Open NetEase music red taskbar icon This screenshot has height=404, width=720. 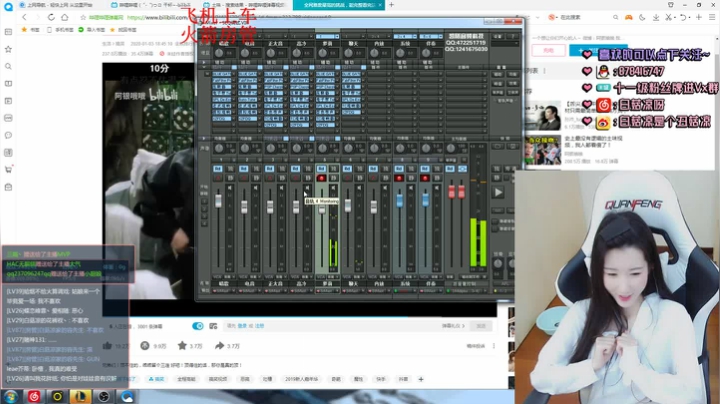34,396
